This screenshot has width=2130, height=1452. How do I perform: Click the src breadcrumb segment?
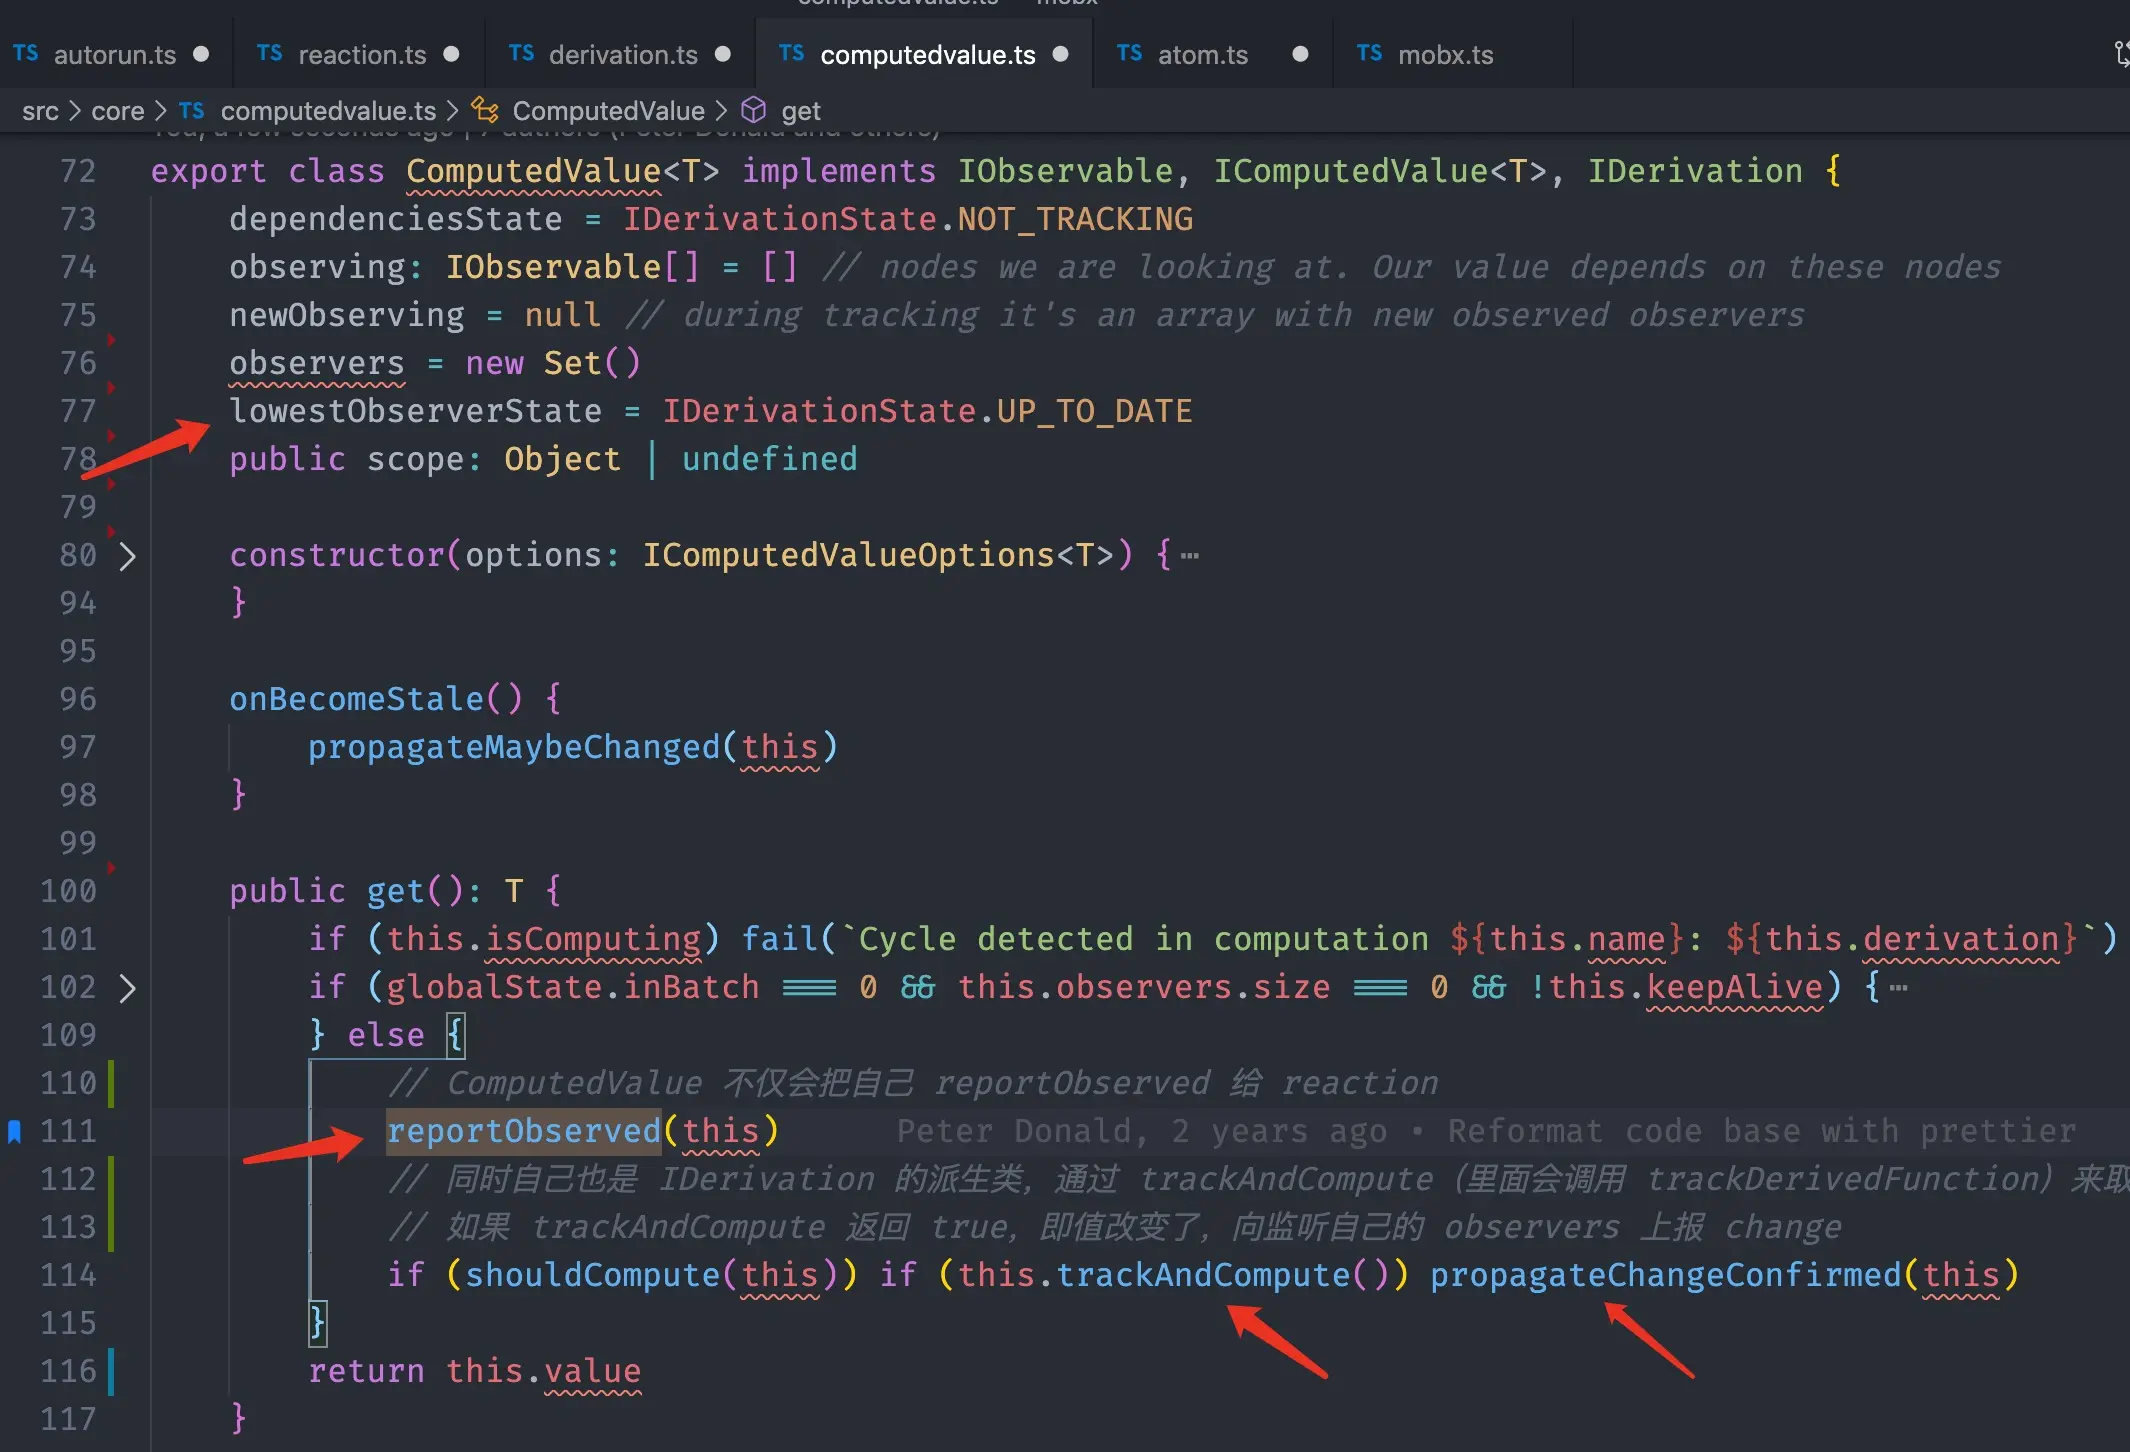point(40,111)
